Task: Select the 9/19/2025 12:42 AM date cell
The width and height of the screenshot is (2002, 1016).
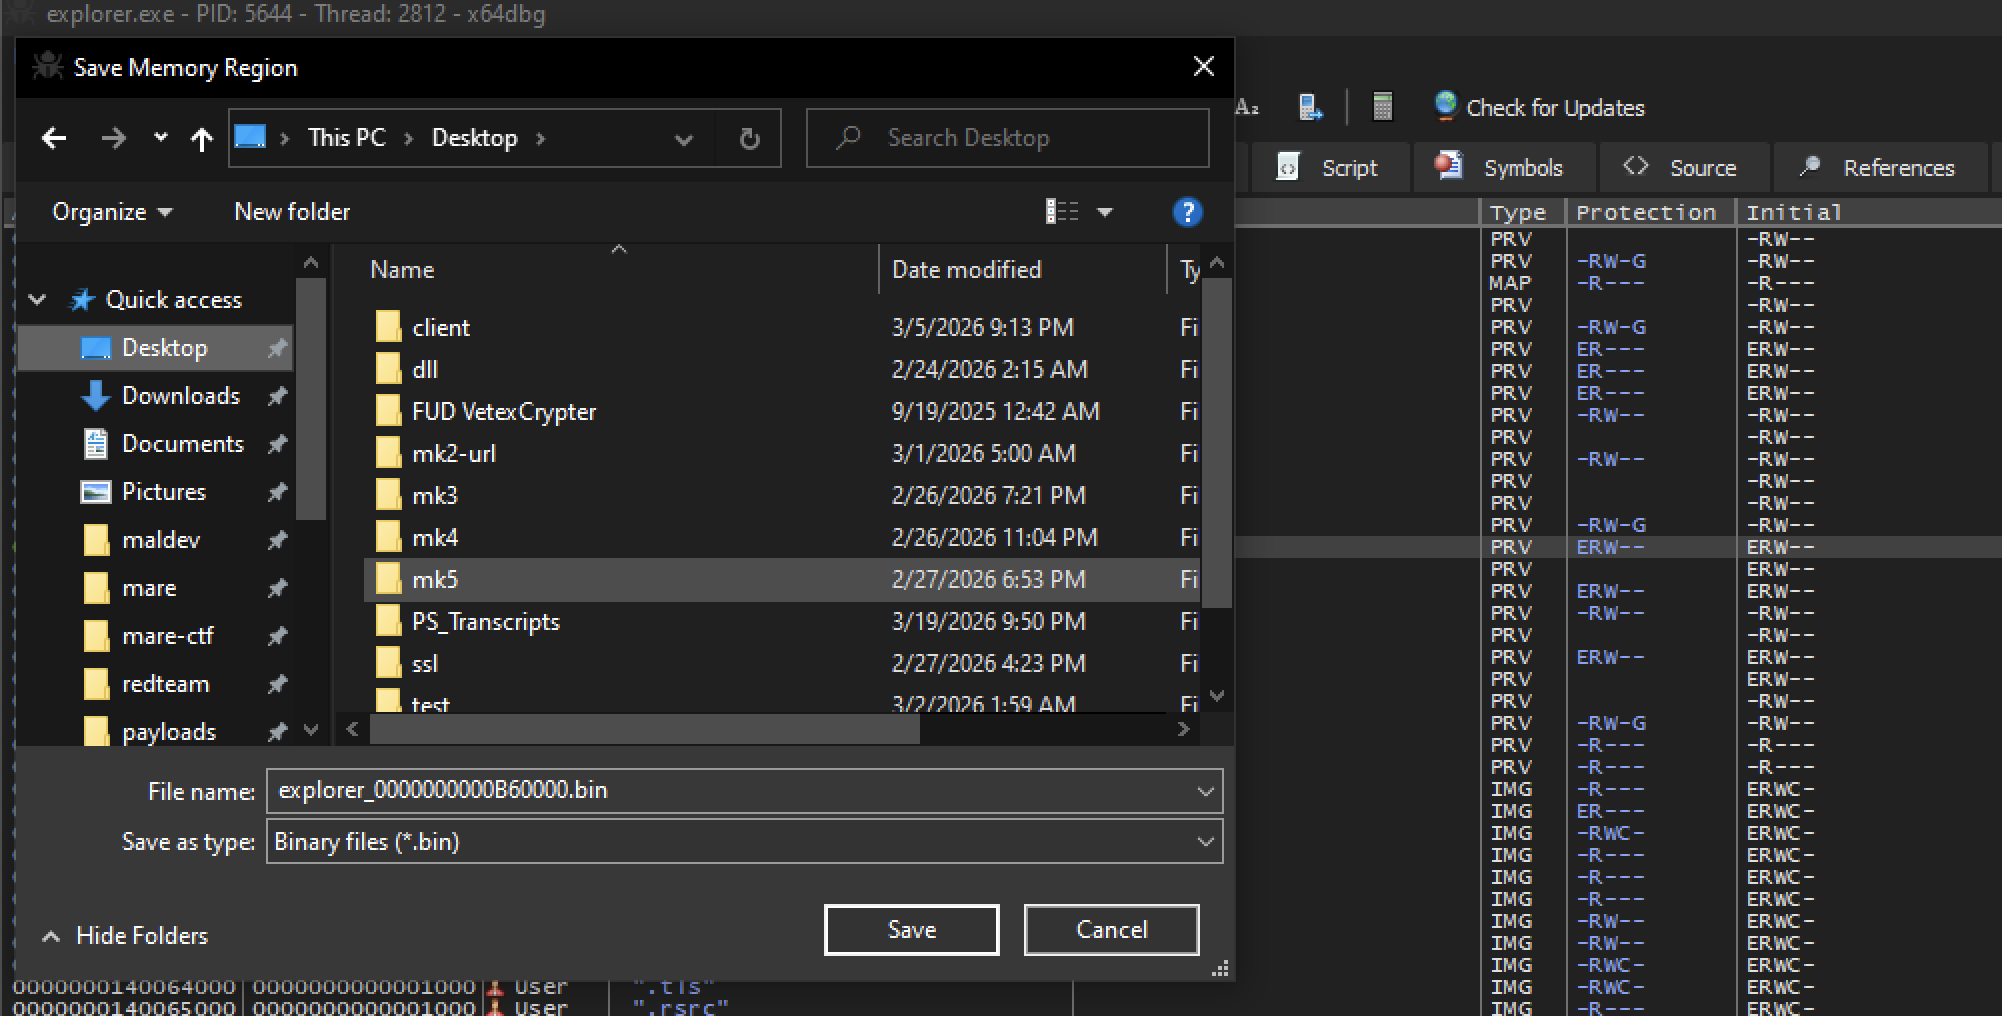Action: pos(996,412)
